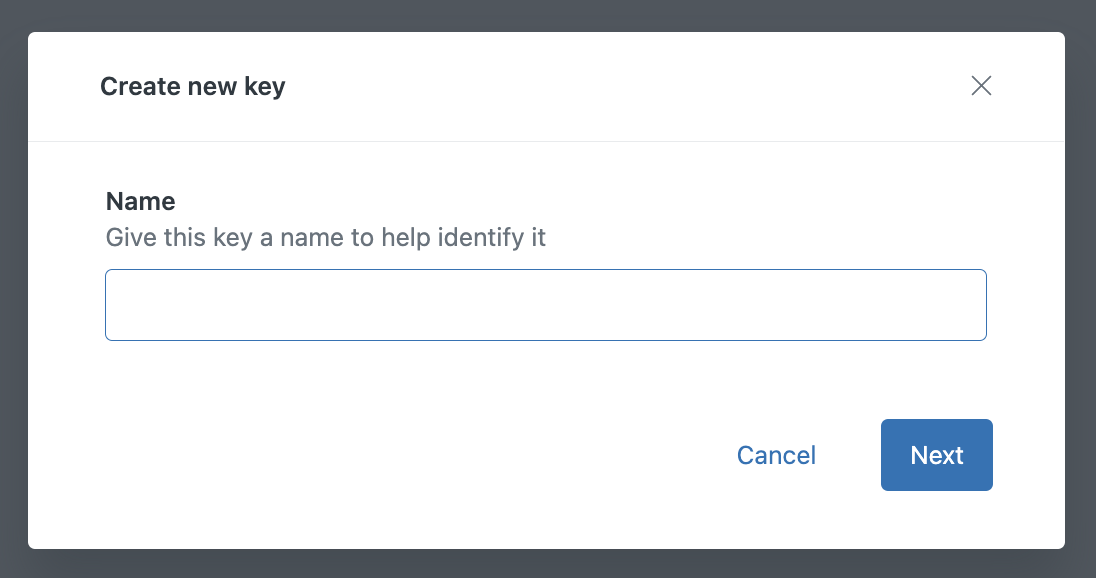Click the X icon in dialog header
The image size is (1096, 578).
[981, 86]
